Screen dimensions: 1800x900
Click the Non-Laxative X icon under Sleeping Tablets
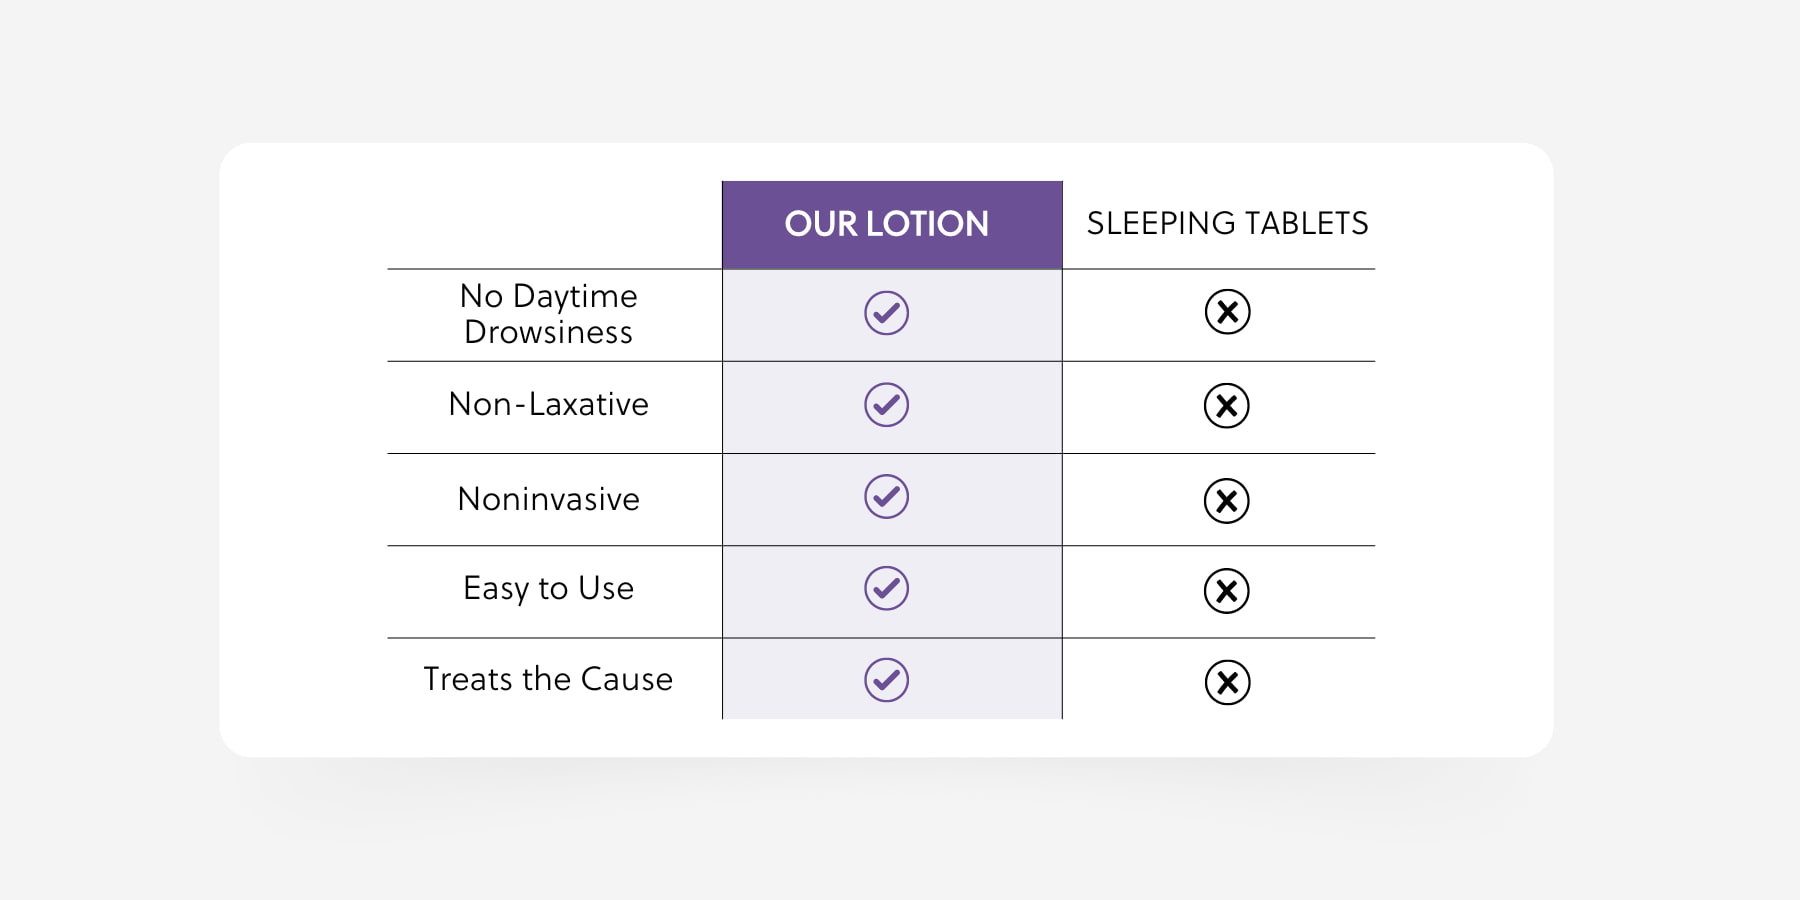point(1227,406)
